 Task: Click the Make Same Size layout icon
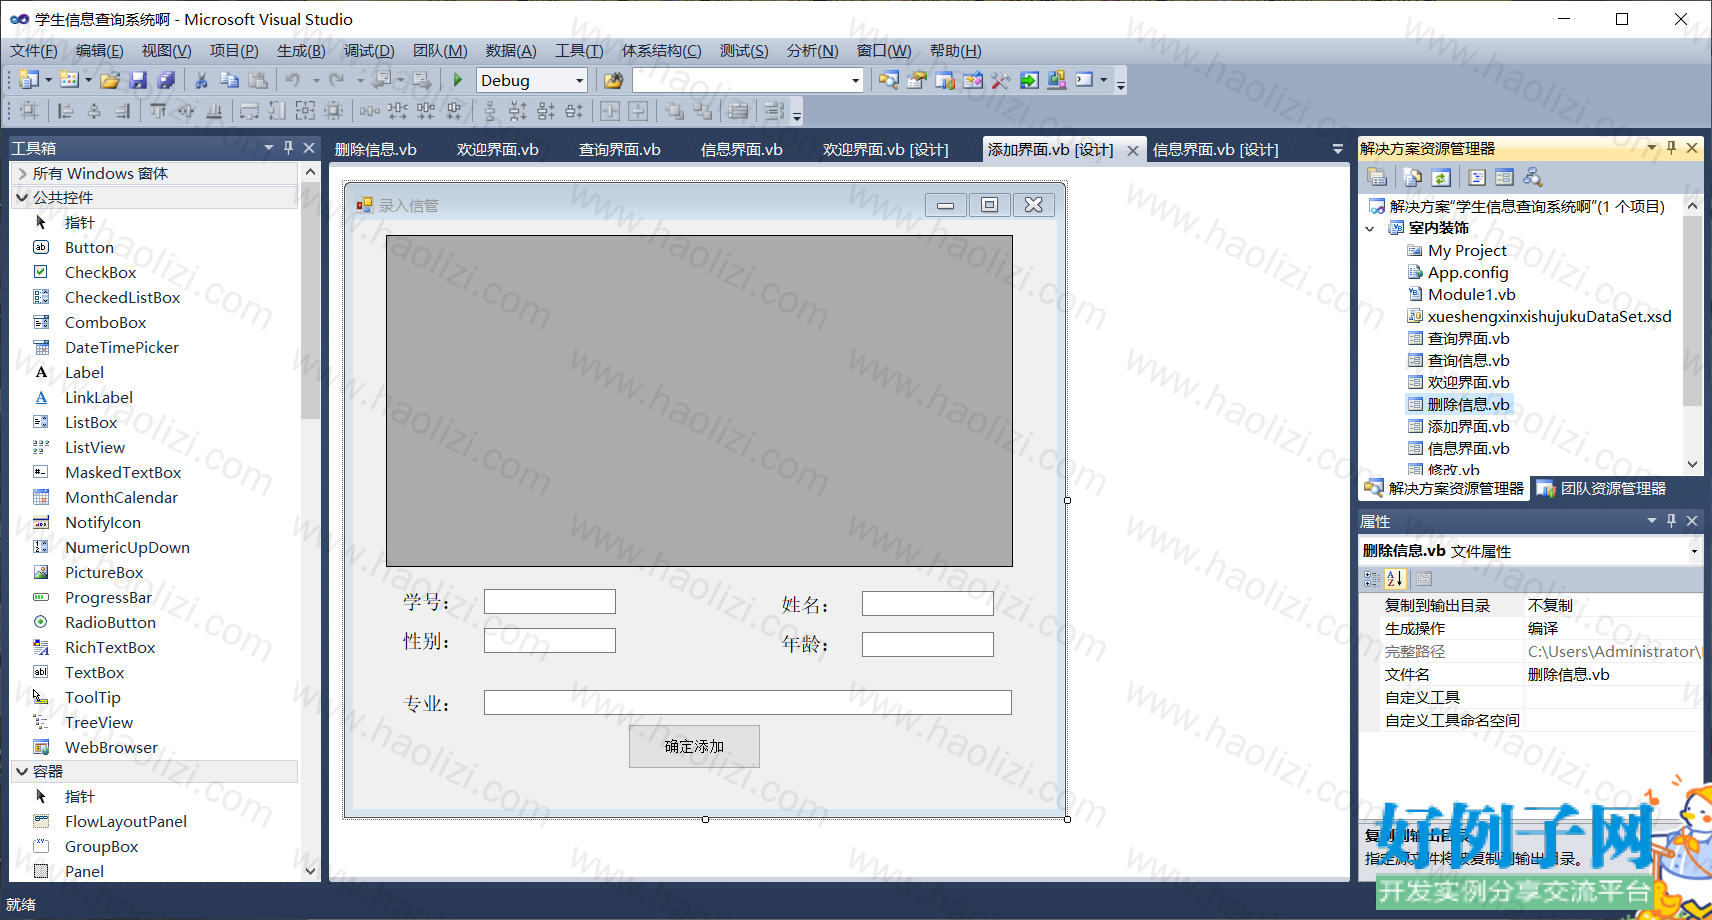(x=305, y=111)
